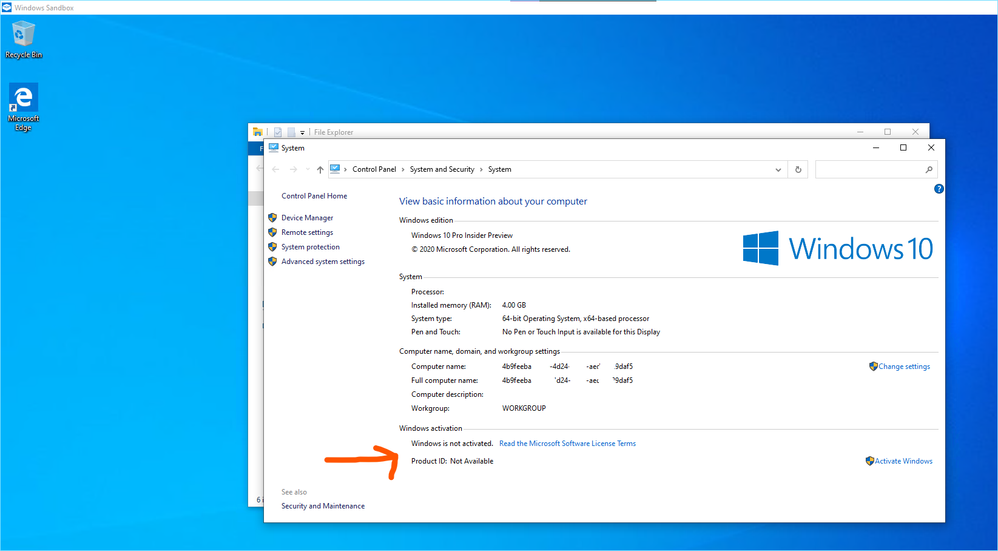Image resolution: width=998 pixels, height=551 pixels.
Task: Click the forward navigation arrow
Action: tap(293, 170)
